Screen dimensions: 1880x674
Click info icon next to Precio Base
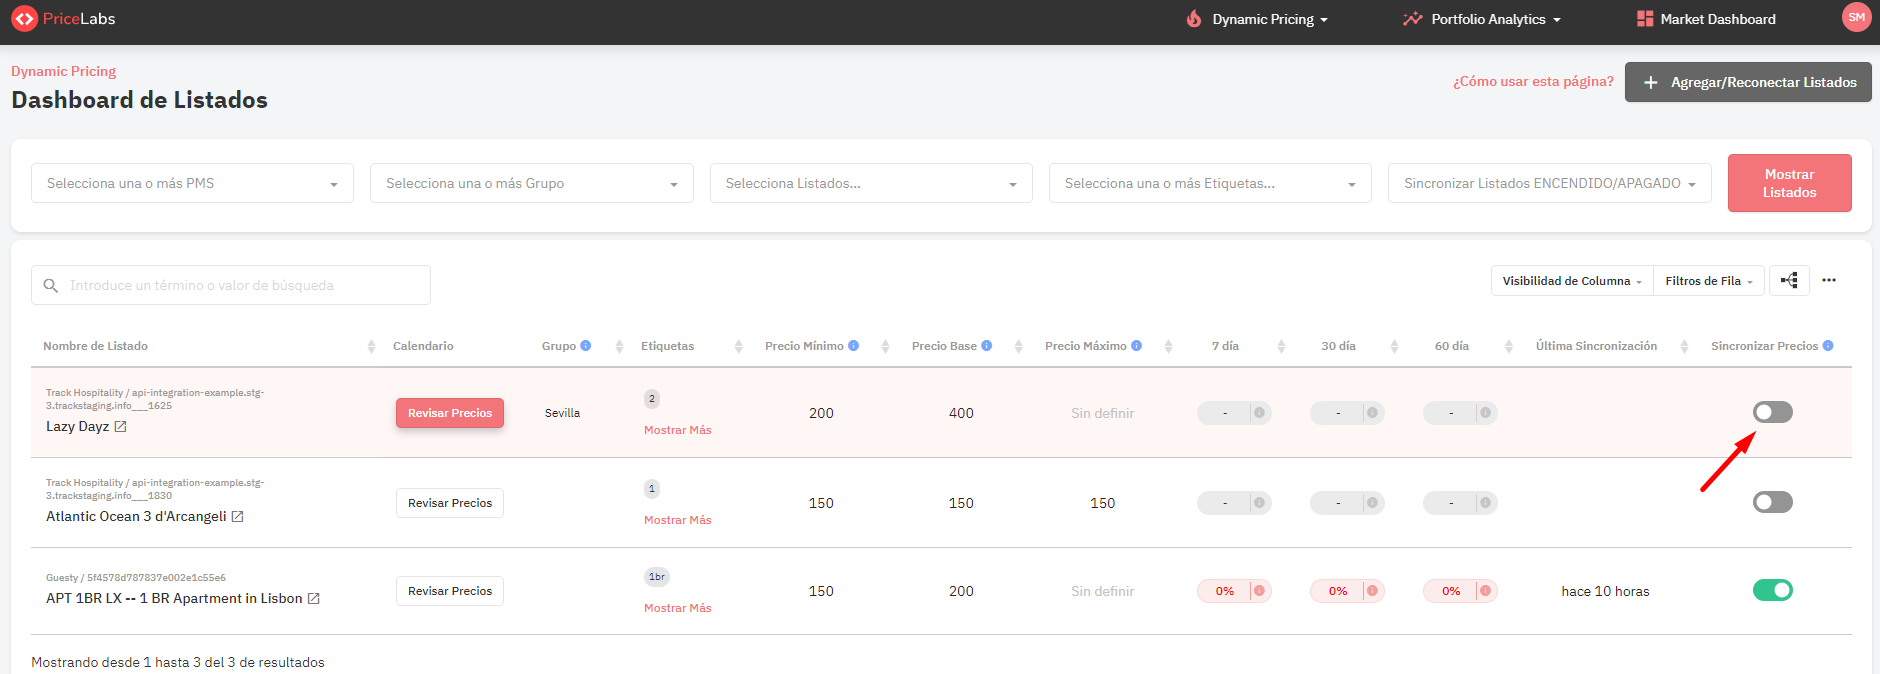coord(987,346)
